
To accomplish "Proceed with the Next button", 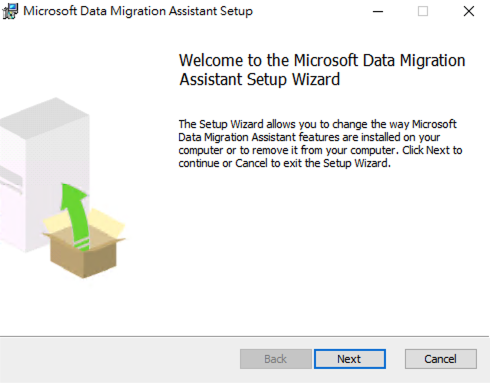I will [x=349, y=359].
